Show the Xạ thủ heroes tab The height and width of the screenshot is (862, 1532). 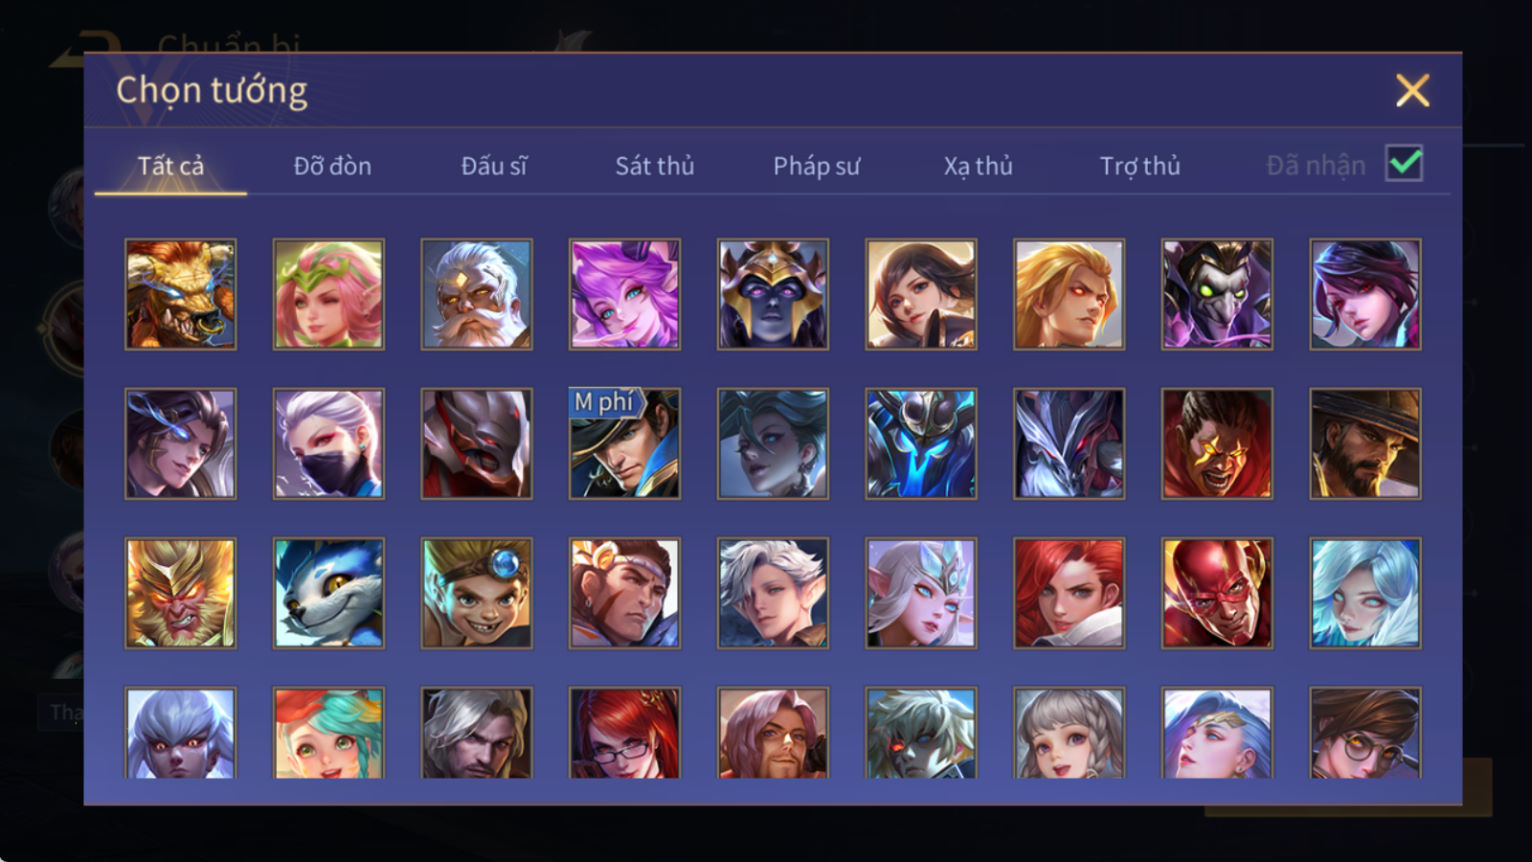tap(978, 166)
